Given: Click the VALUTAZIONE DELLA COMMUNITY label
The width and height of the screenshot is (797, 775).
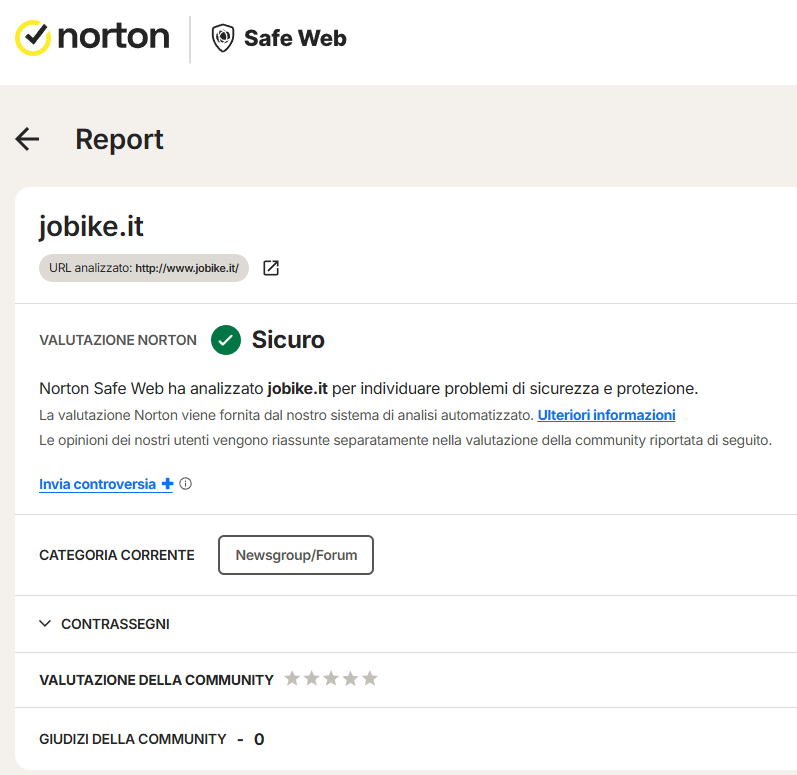Looking at the screenshot, I should tap(157, 680).
